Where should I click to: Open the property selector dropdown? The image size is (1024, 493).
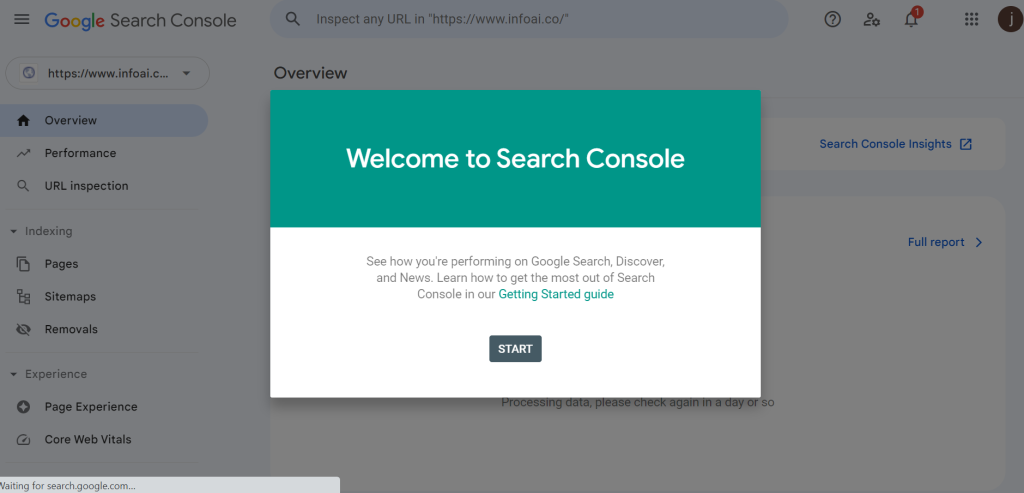tap(107, 73)
